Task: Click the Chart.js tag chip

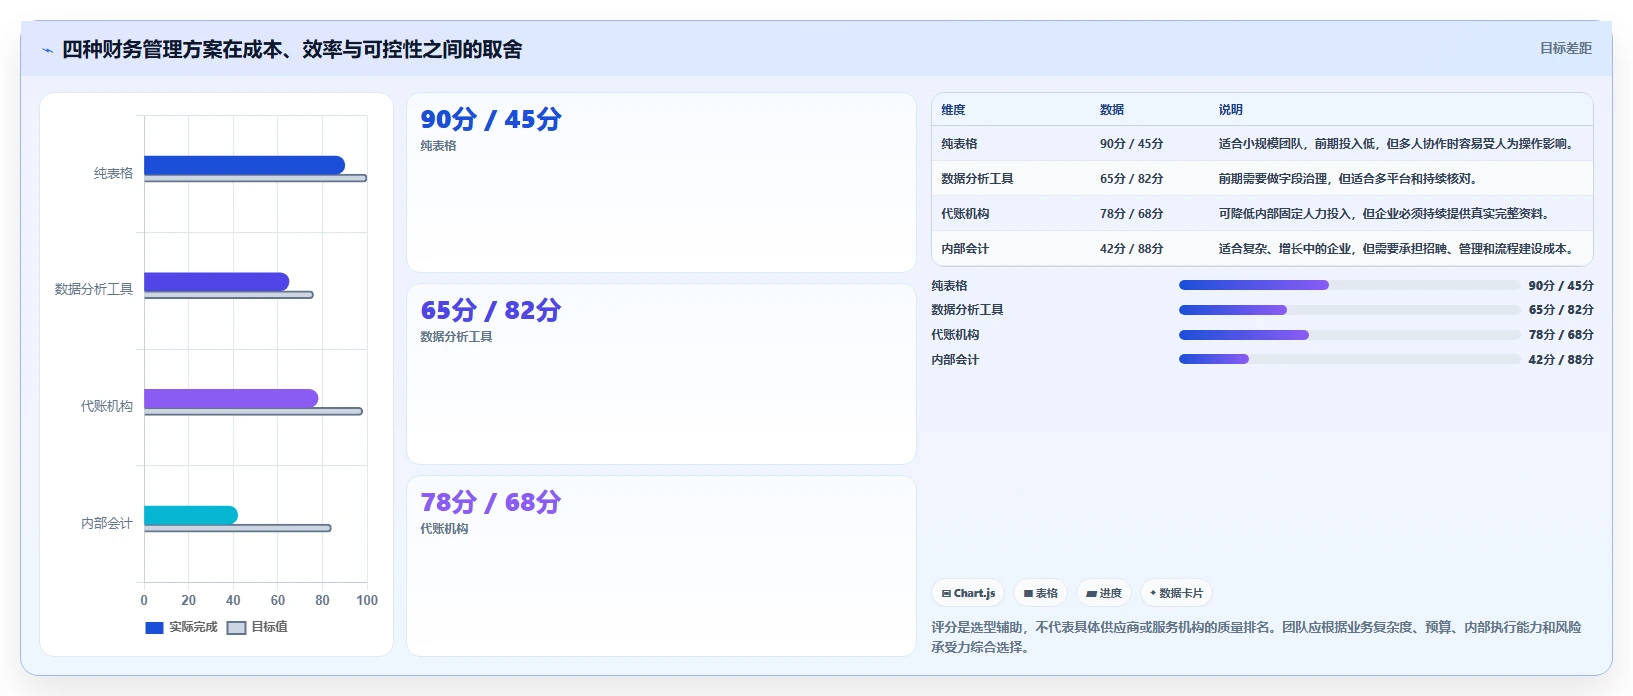Action: tap(968, 593)
